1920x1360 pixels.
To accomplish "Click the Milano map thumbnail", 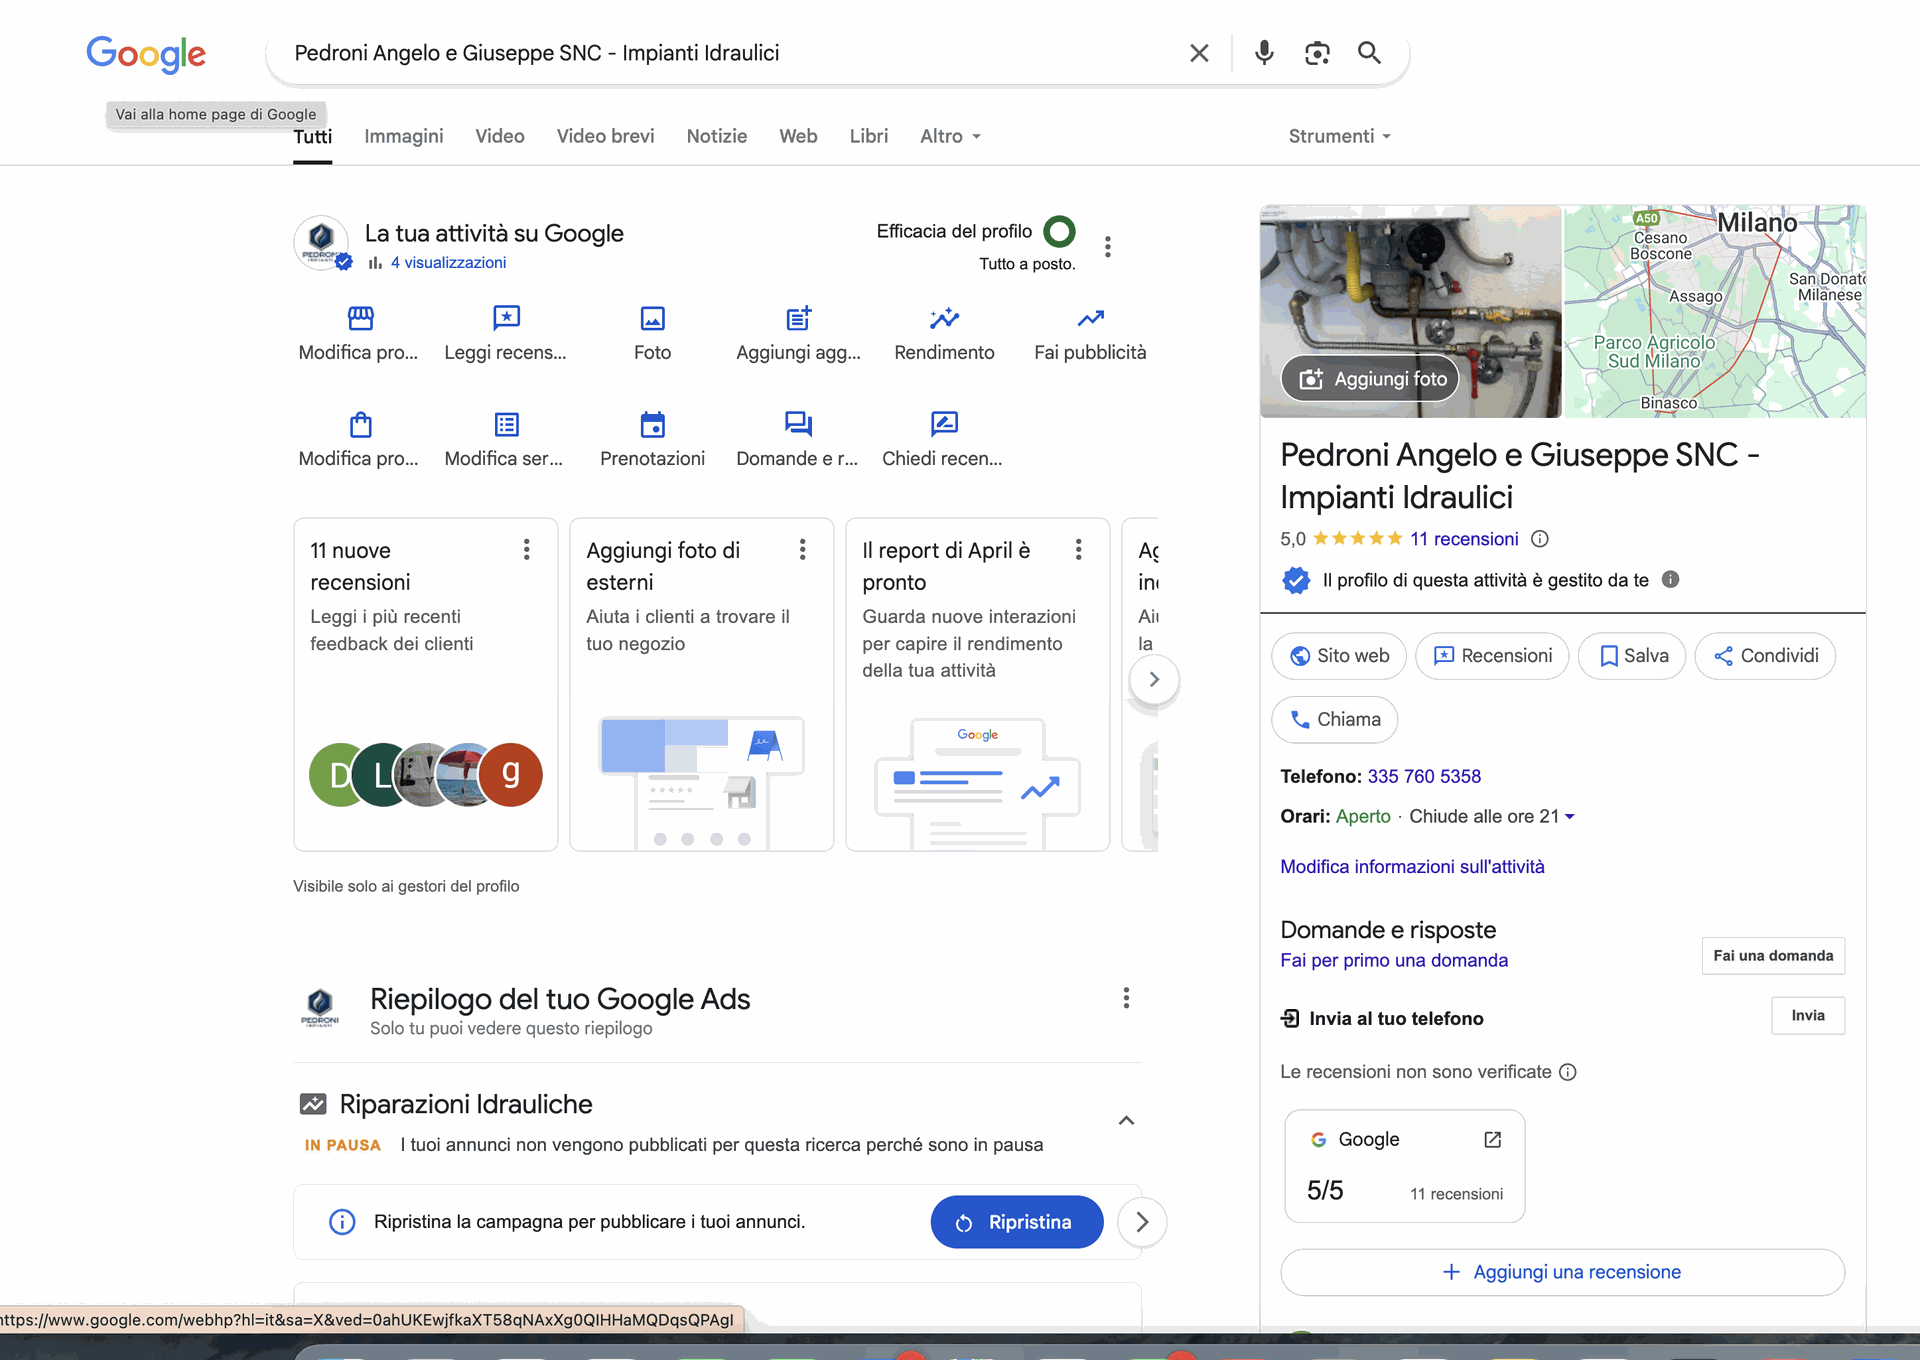I will pyautogui.click(x=1714, y=311).
